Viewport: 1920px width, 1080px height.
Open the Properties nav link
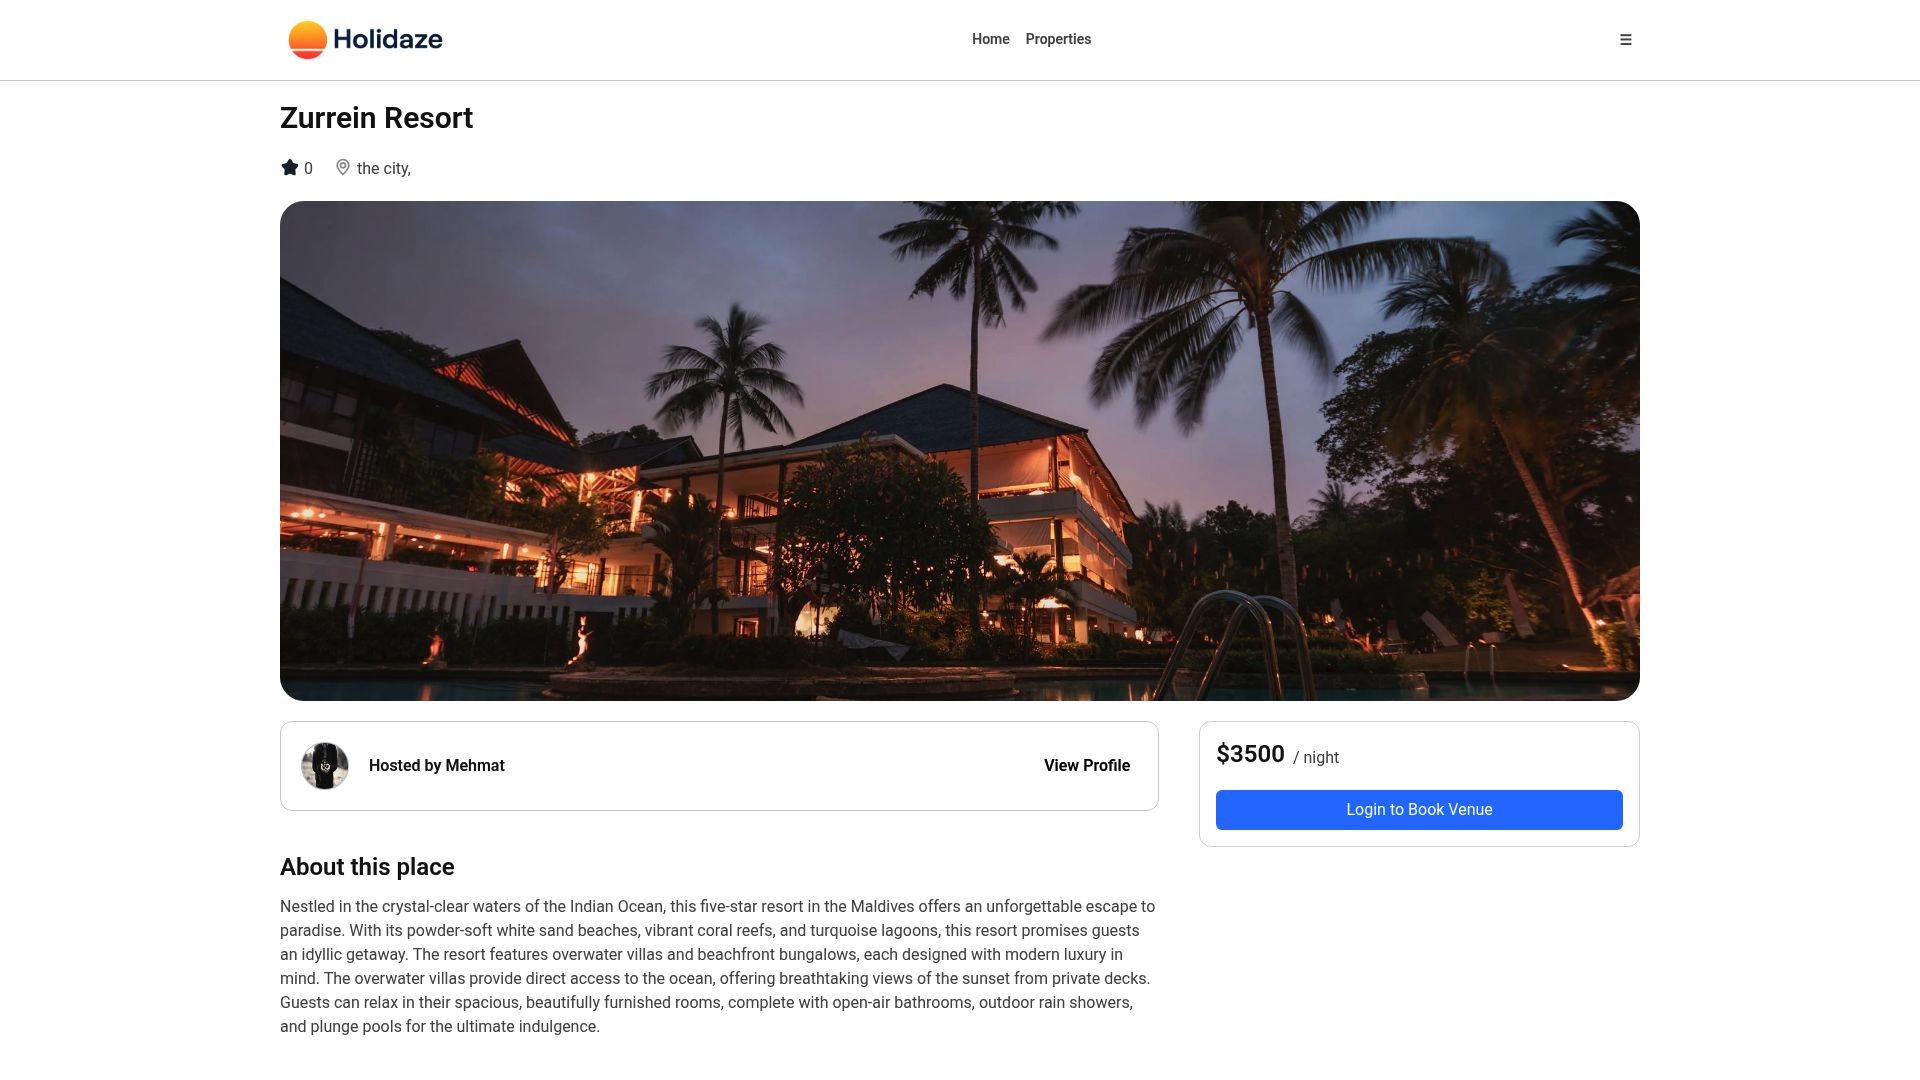pos(1058,39)
